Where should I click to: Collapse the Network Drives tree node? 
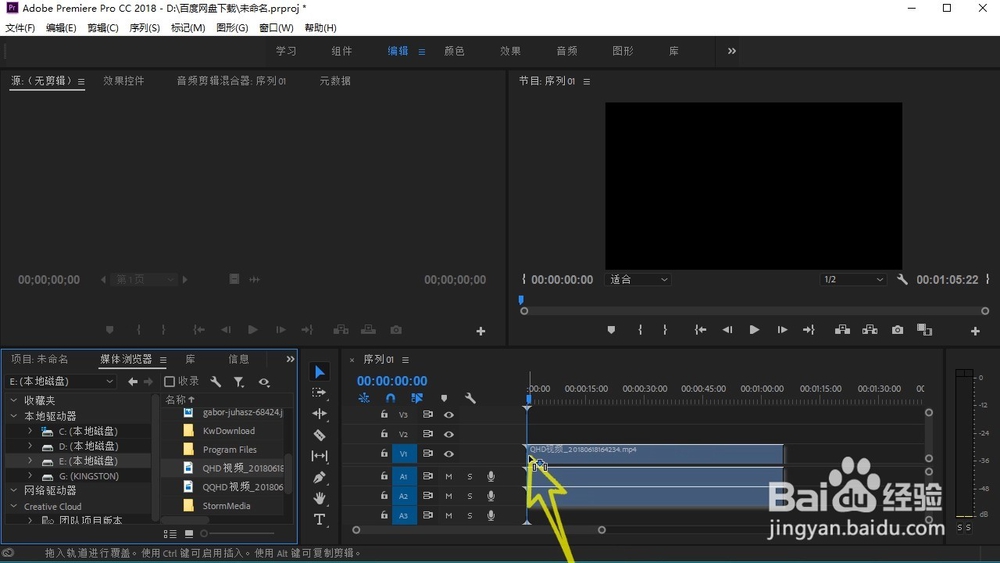click(14, 490)
